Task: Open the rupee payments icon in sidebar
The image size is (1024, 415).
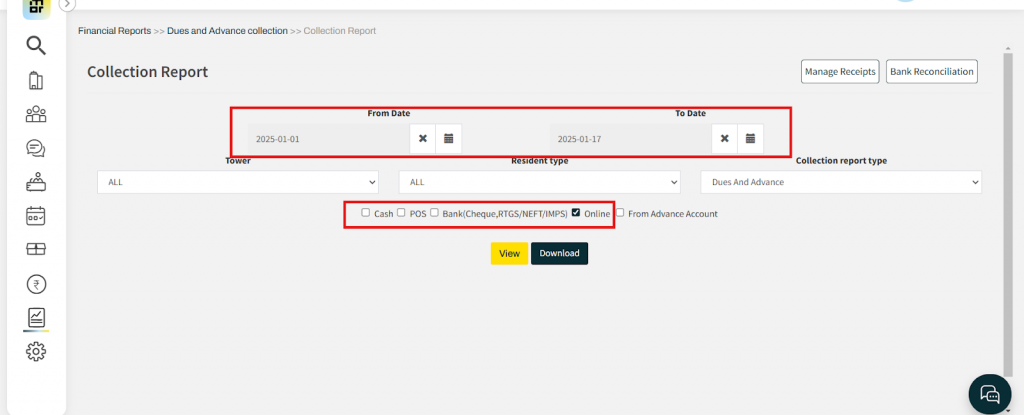Action: [36, 284]
